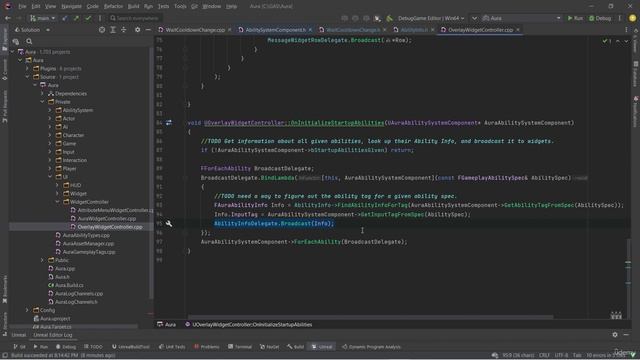Open the Tools menu

(x=180, y=7)
